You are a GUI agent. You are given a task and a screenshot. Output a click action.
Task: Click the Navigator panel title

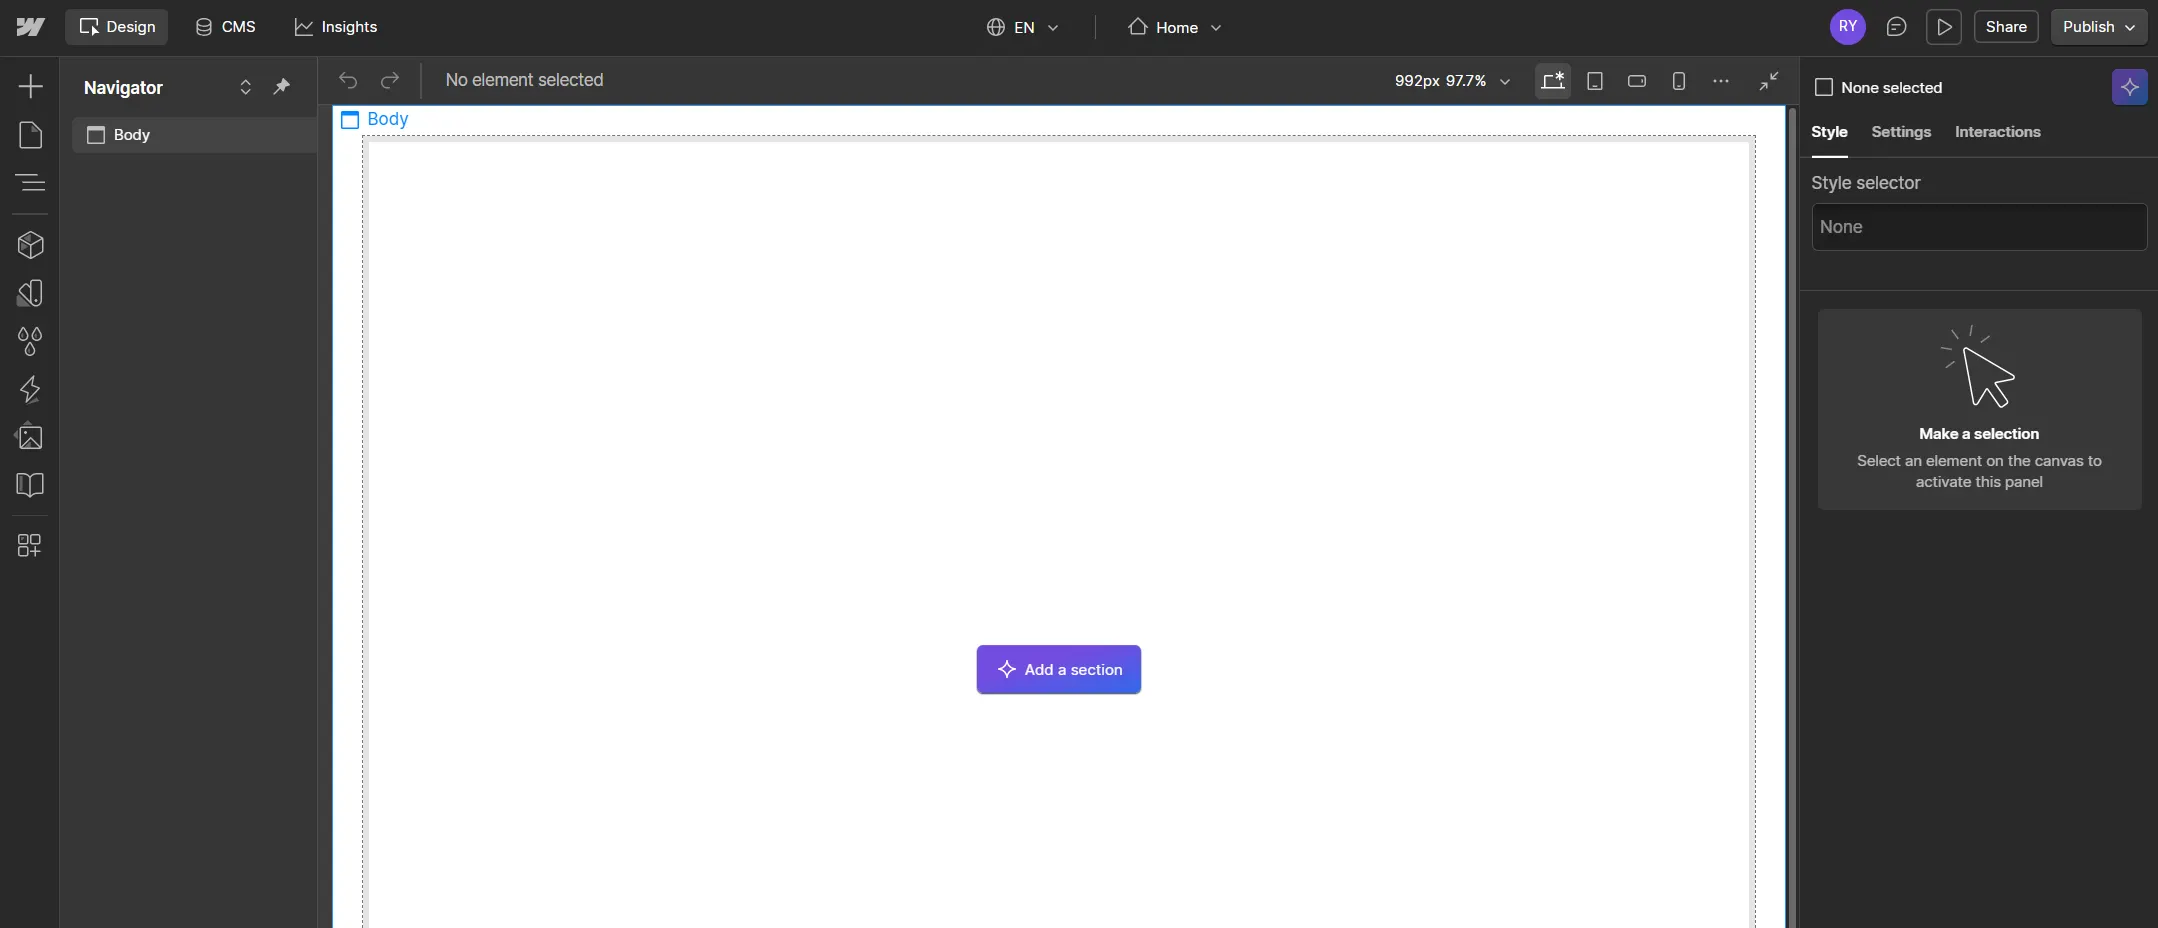pyautogui.click(x=123, y=88)
